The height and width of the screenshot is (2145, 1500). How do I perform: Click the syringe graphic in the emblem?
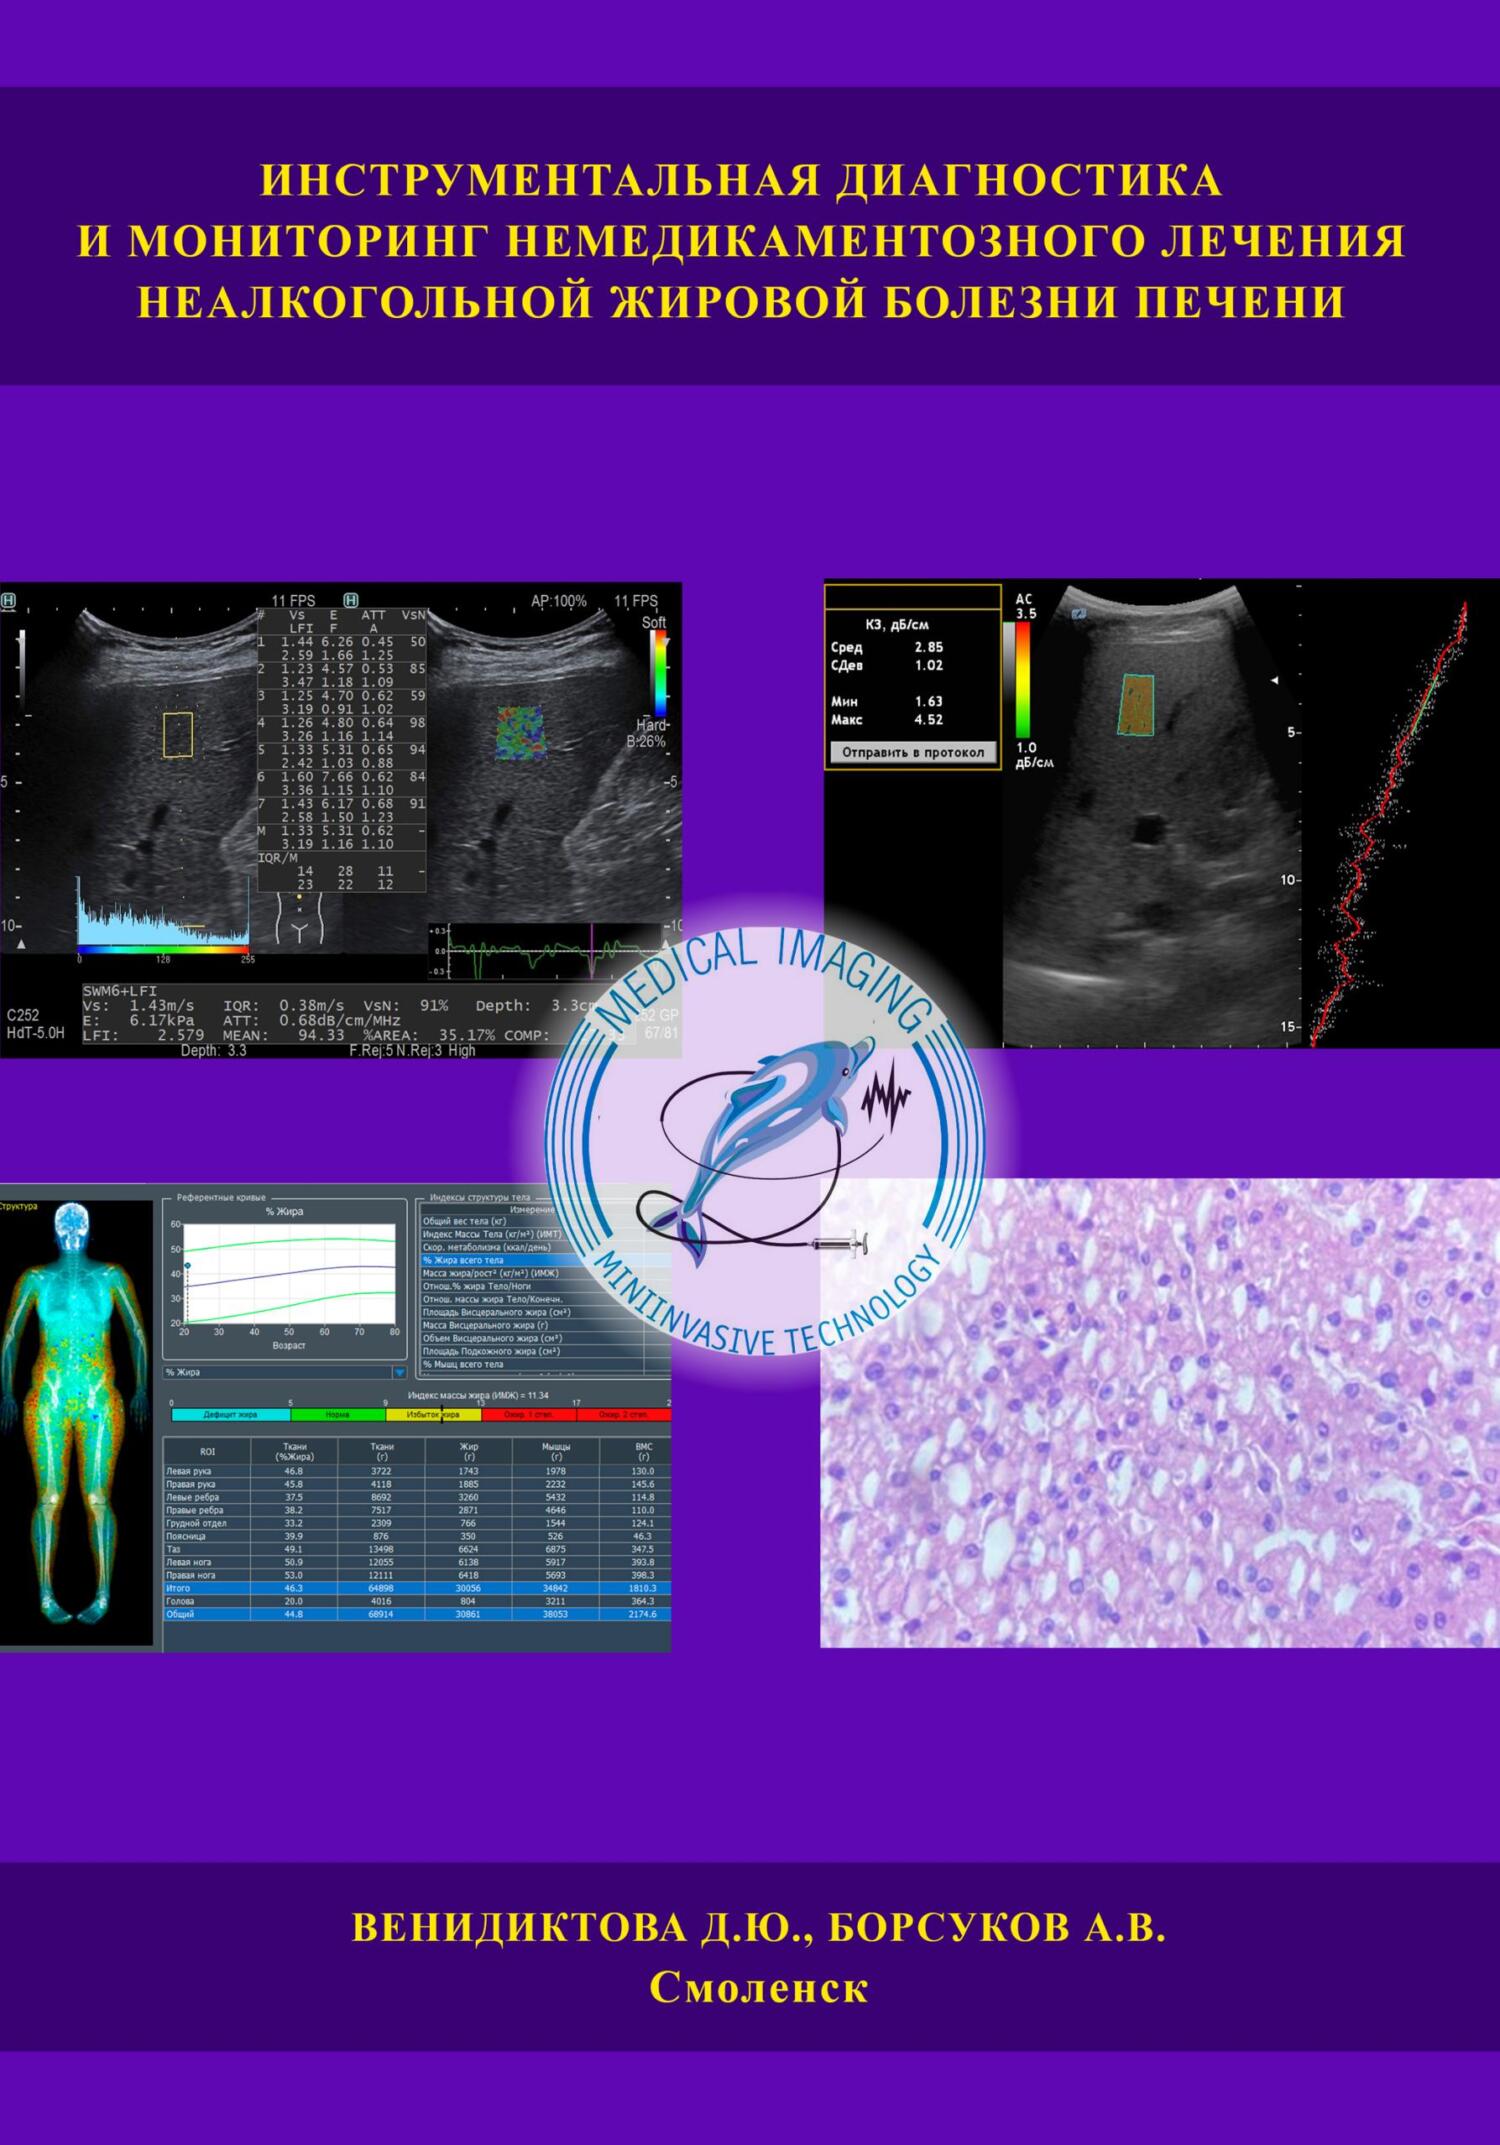(x=839, y=1245)
